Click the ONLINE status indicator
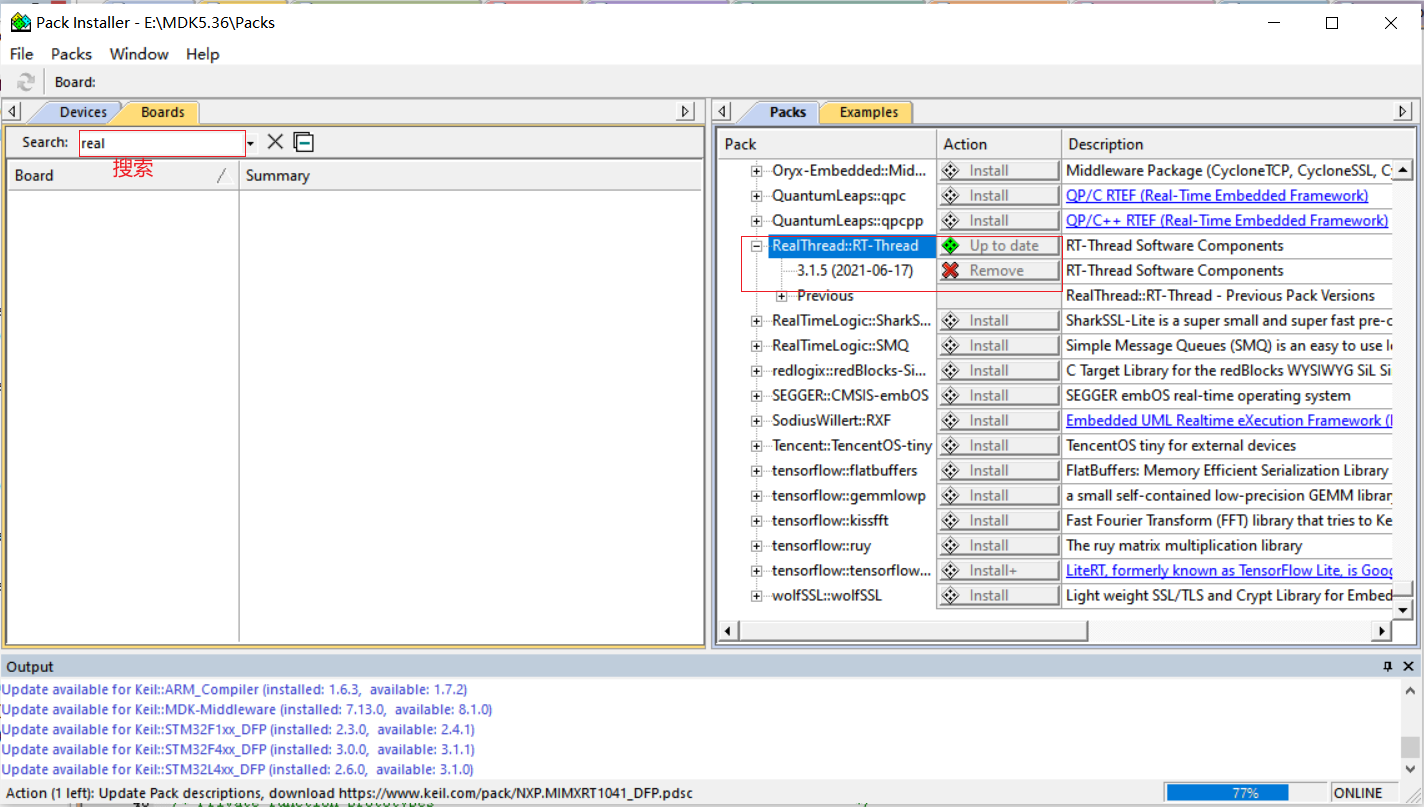Image resolution: width=1424 pixels, height=807 pixels. tap(1358, 792)
